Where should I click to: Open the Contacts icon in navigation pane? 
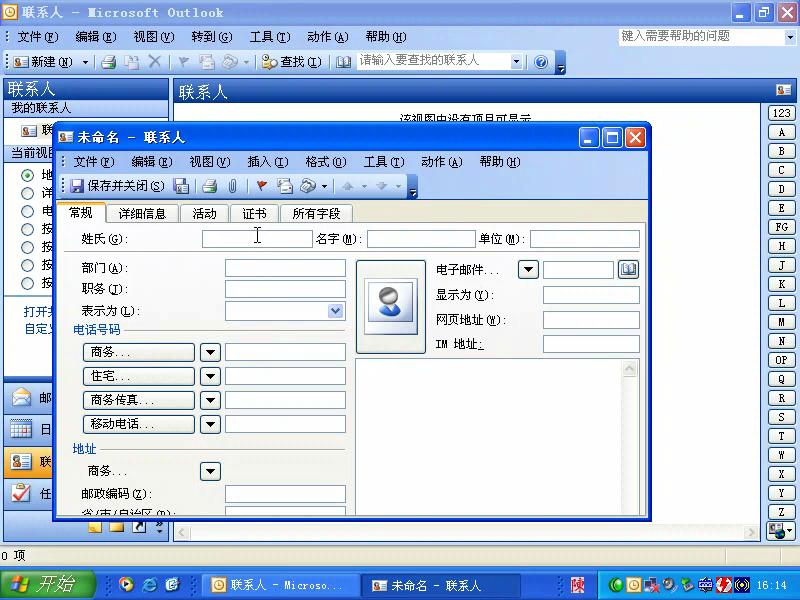click(x=21, y=461)
